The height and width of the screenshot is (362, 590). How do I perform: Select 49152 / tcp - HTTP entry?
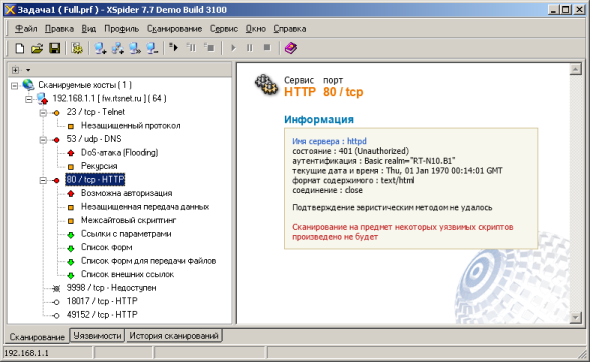102,315
